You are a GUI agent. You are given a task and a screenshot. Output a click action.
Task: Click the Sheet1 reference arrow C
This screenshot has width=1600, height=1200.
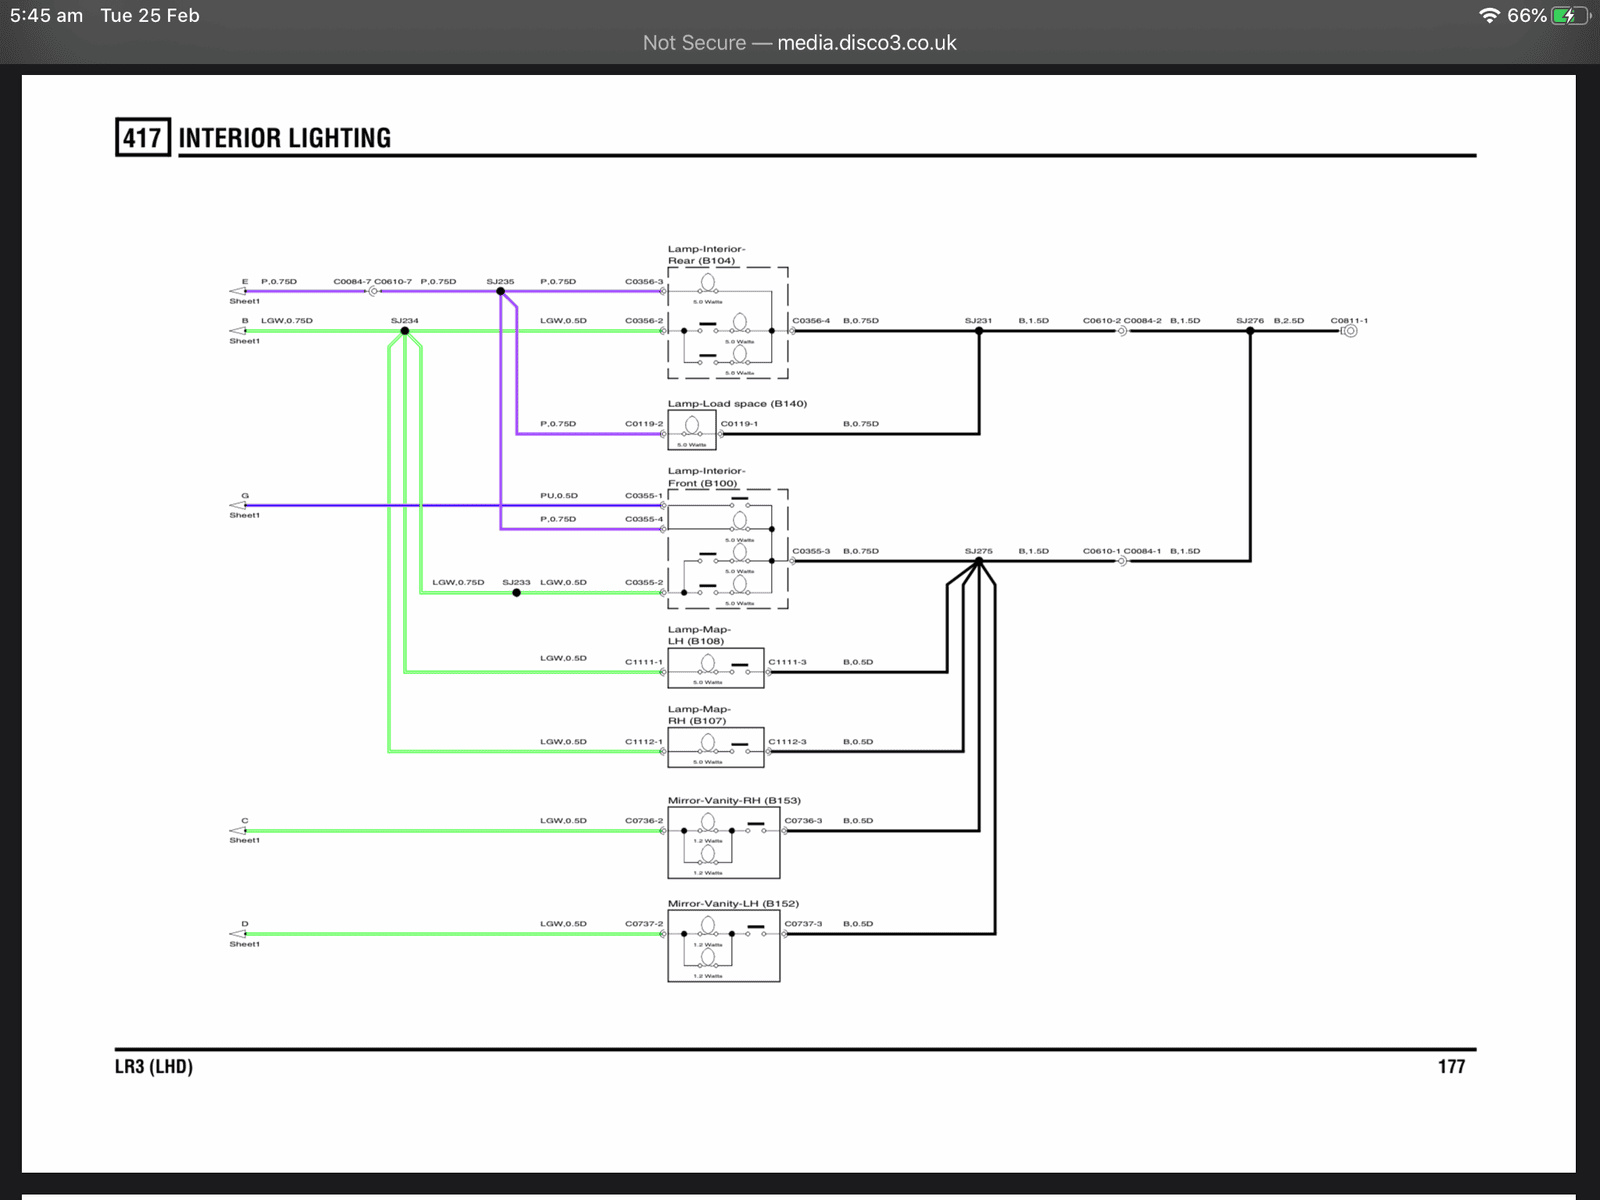pyautogui.click(x=238, y=830)
